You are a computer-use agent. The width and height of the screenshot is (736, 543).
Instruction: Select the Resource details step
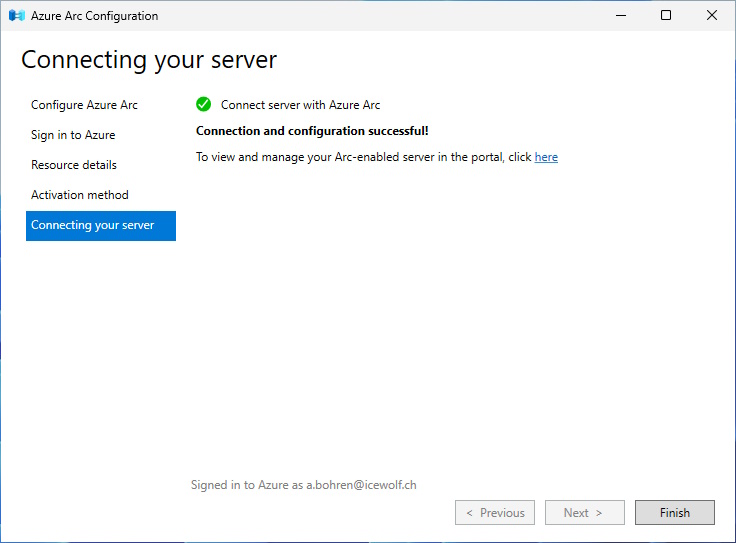point(74,165)
